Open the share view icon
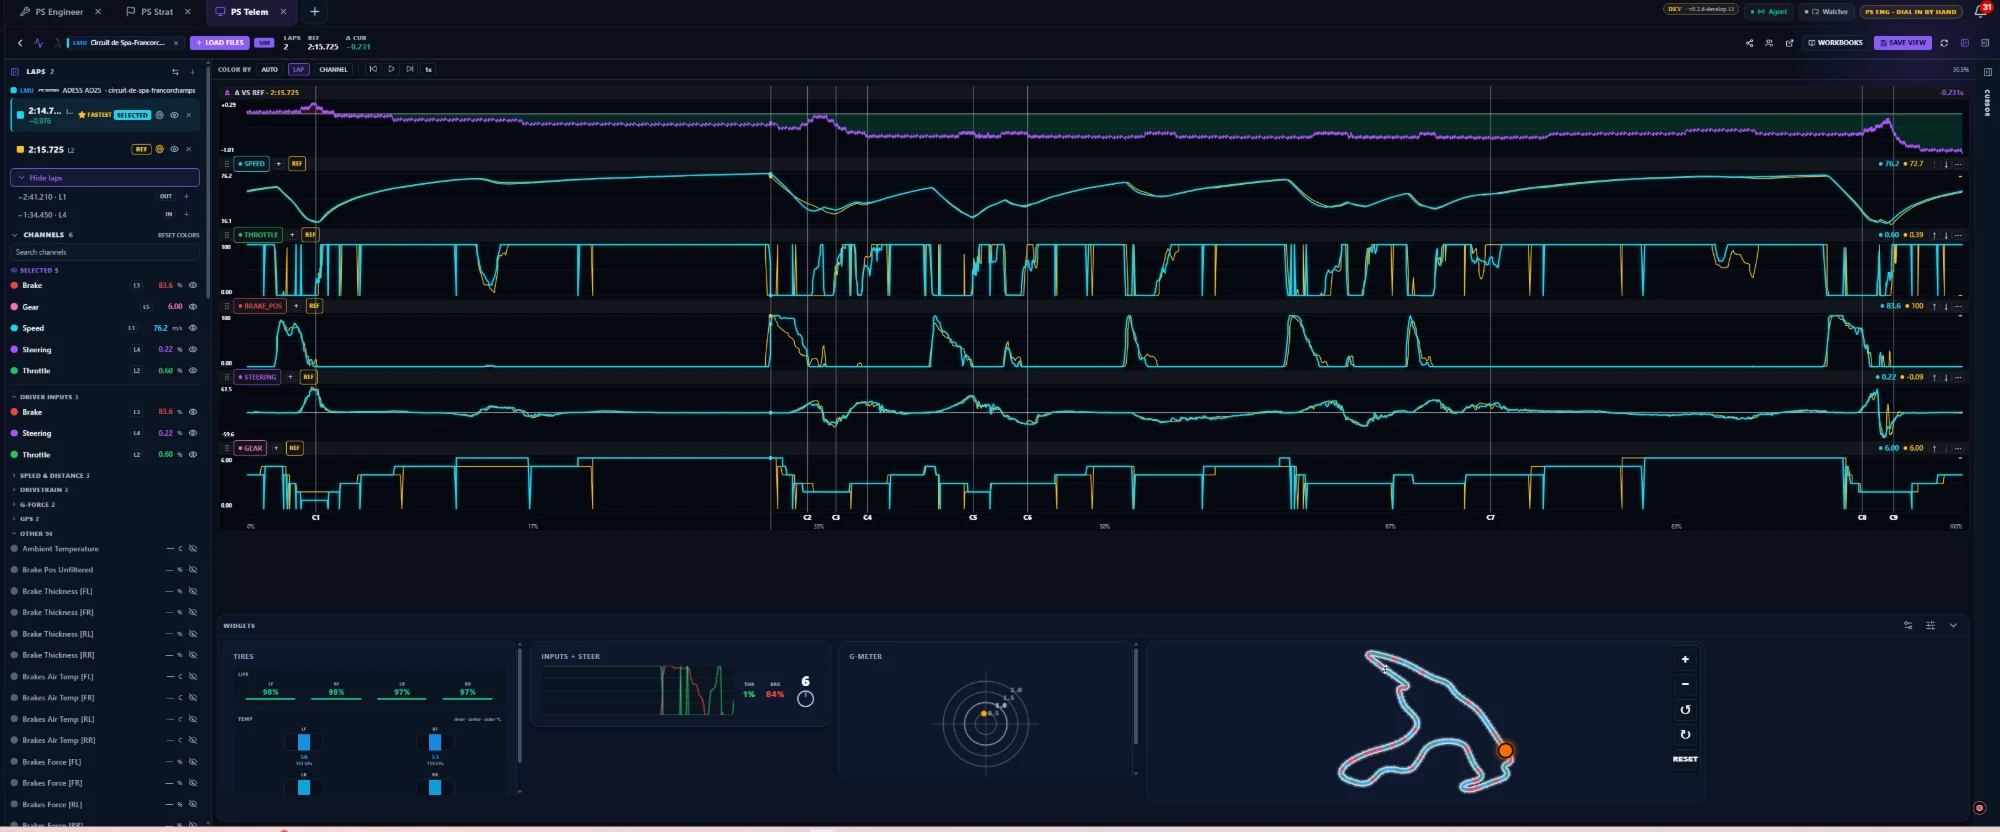Viewport: 2000px width, 832px height. (1749, 43)
